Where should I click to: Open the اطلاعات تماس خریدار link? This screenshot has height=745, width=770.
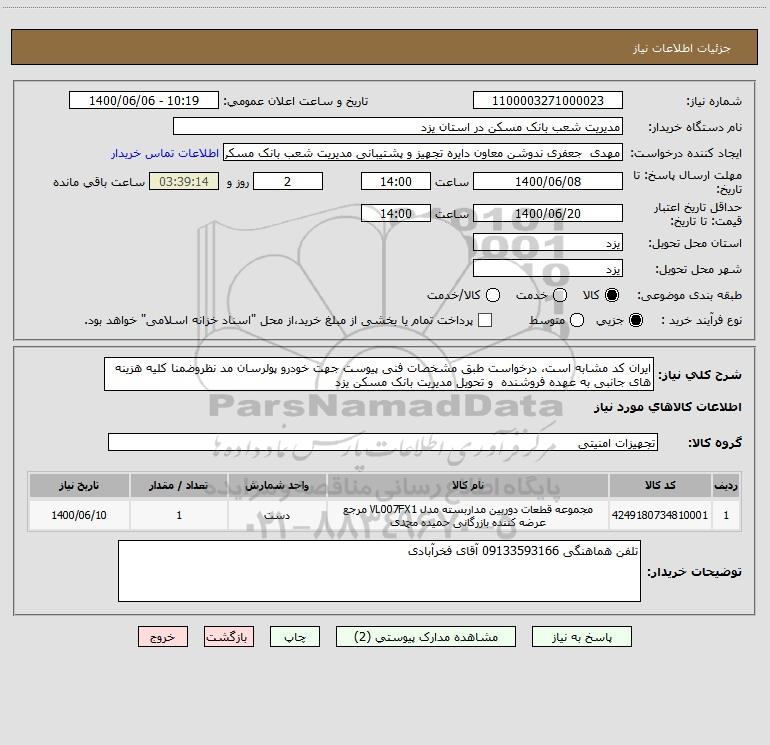coord(165,153)
